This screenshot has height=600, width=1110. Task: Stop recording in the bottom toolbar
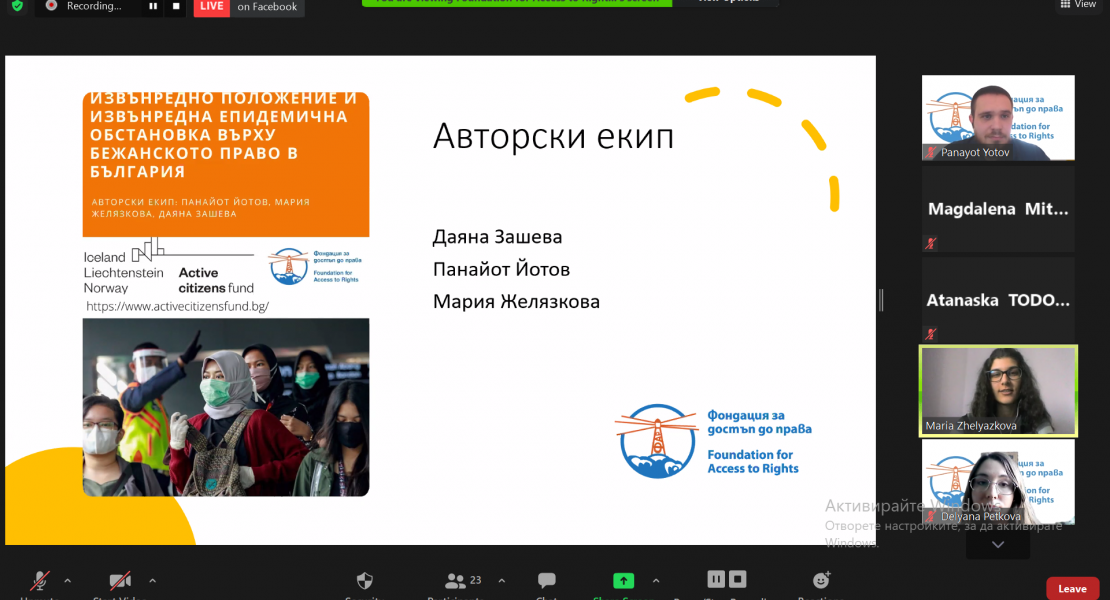point(738,579)
